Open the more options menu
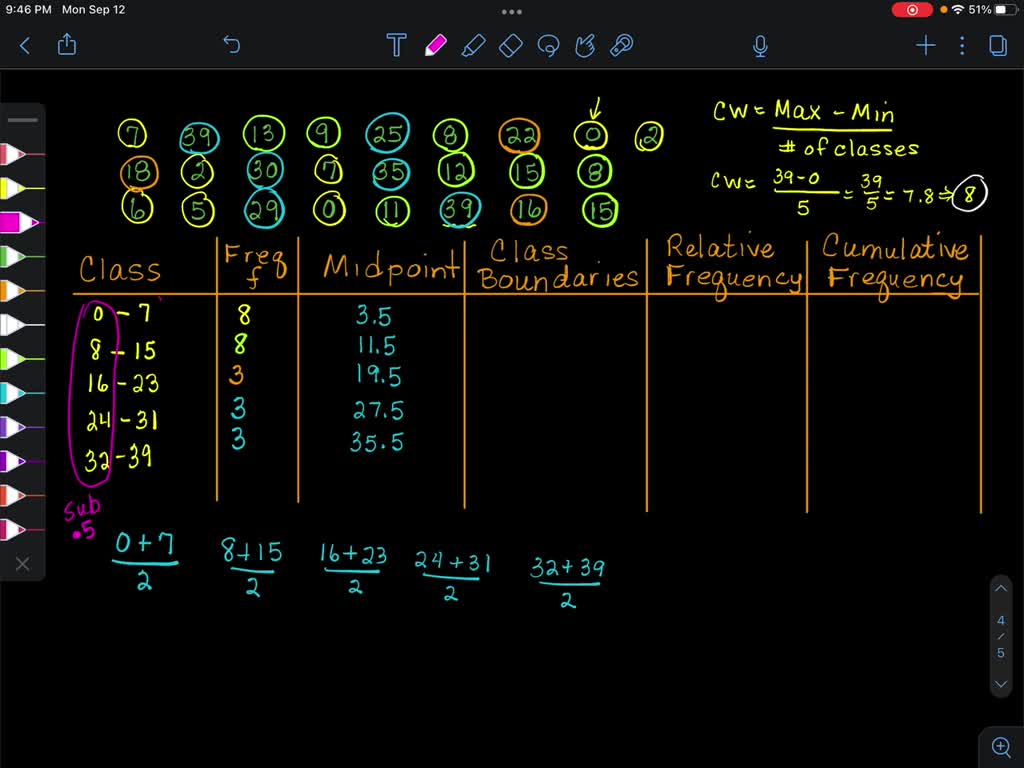Screen dimensions: 1024x768 (961, 45)
